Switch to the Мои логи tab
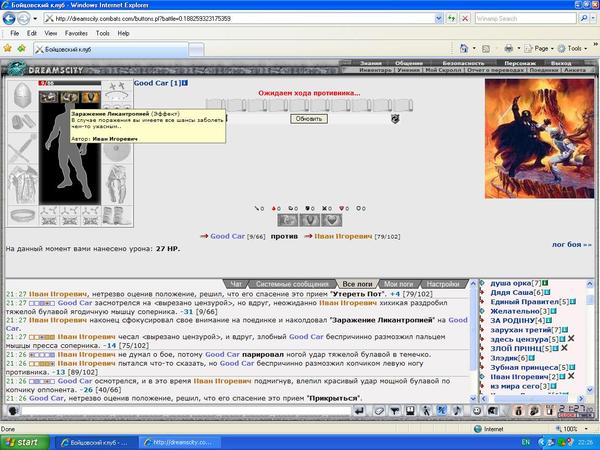 [398, 284]
